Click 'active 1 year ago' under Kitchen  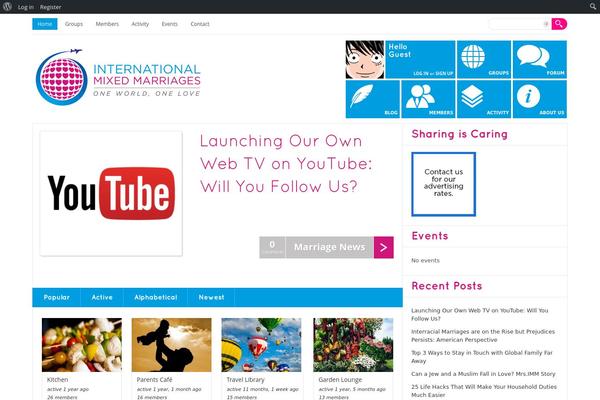click(x=68, y=389)
